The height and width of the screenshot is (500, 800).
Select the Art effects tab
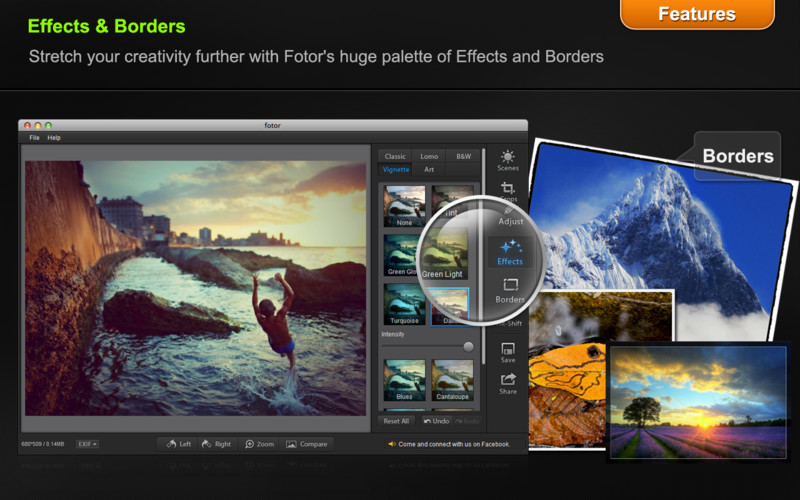(x=429, y=169)
